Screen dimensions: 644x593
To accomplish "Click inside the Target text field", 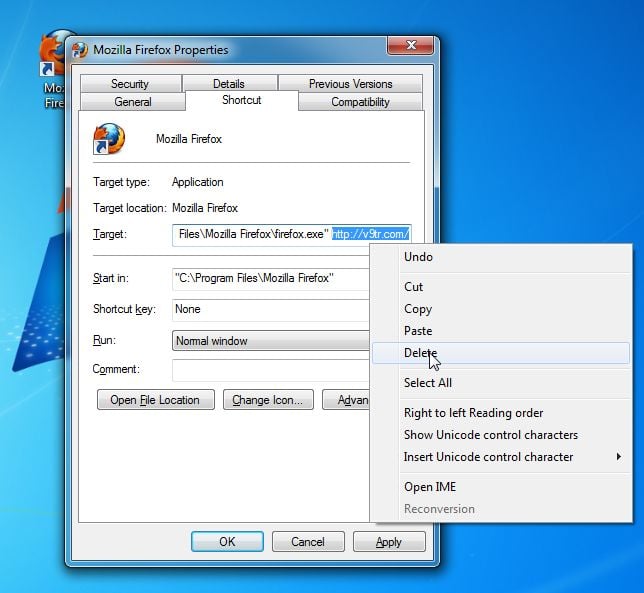I will (292, 235).
